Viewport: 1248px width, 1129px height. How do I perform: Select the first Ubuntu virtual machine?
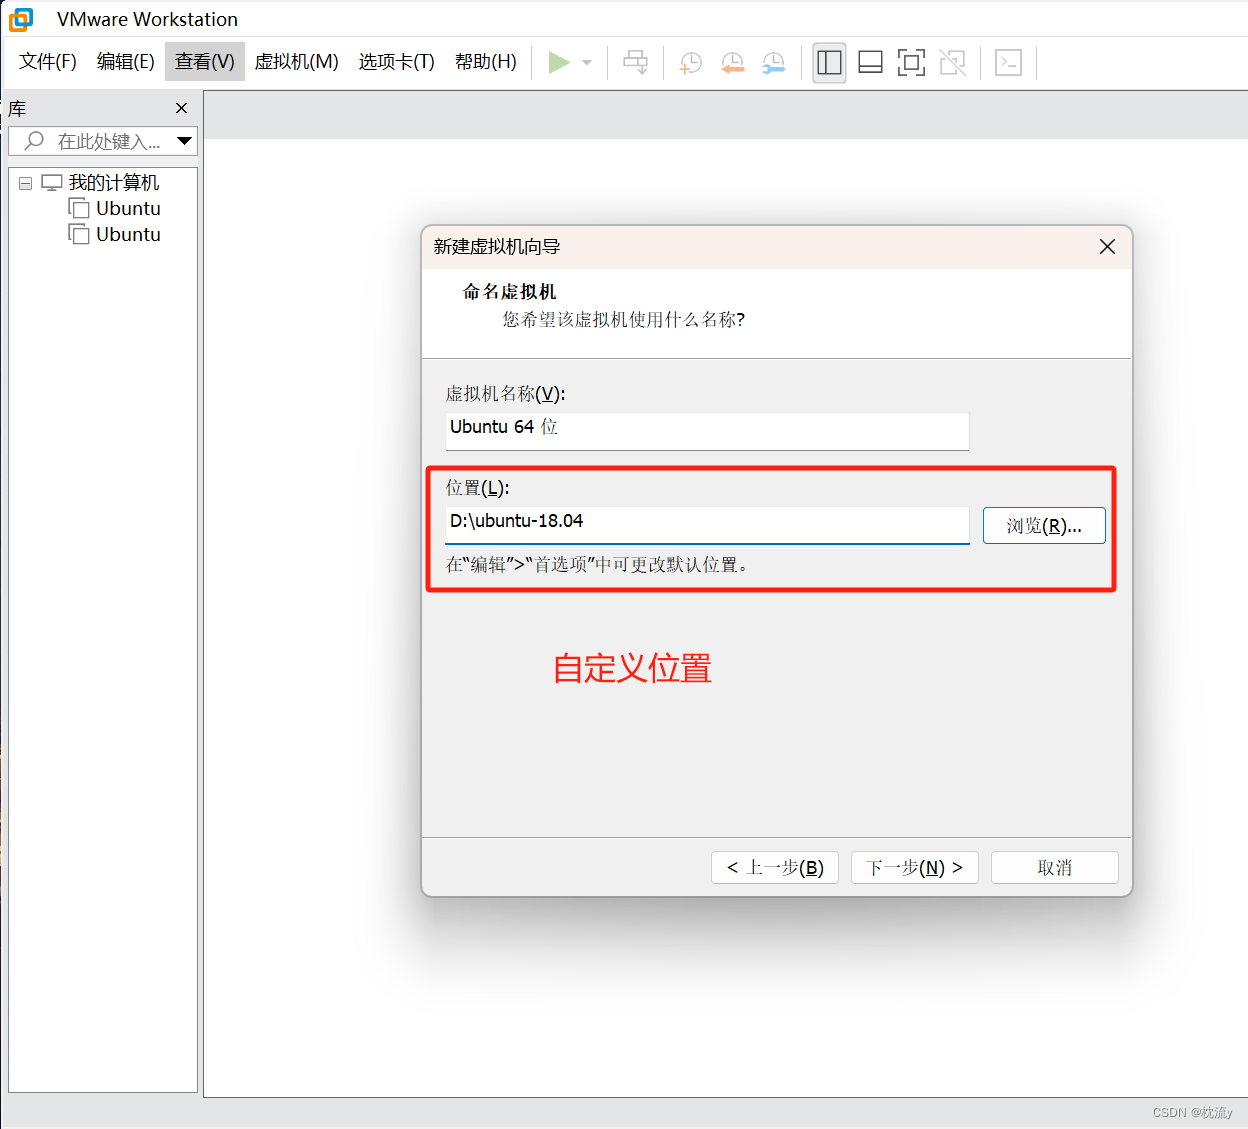coord(128,208)
